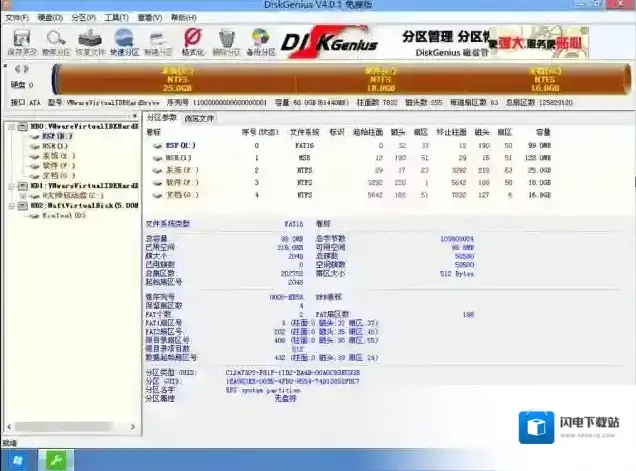Collapse the HD2 MsftVirtualDisk tree node
The image size is (636, 471).
coord(9,205)
